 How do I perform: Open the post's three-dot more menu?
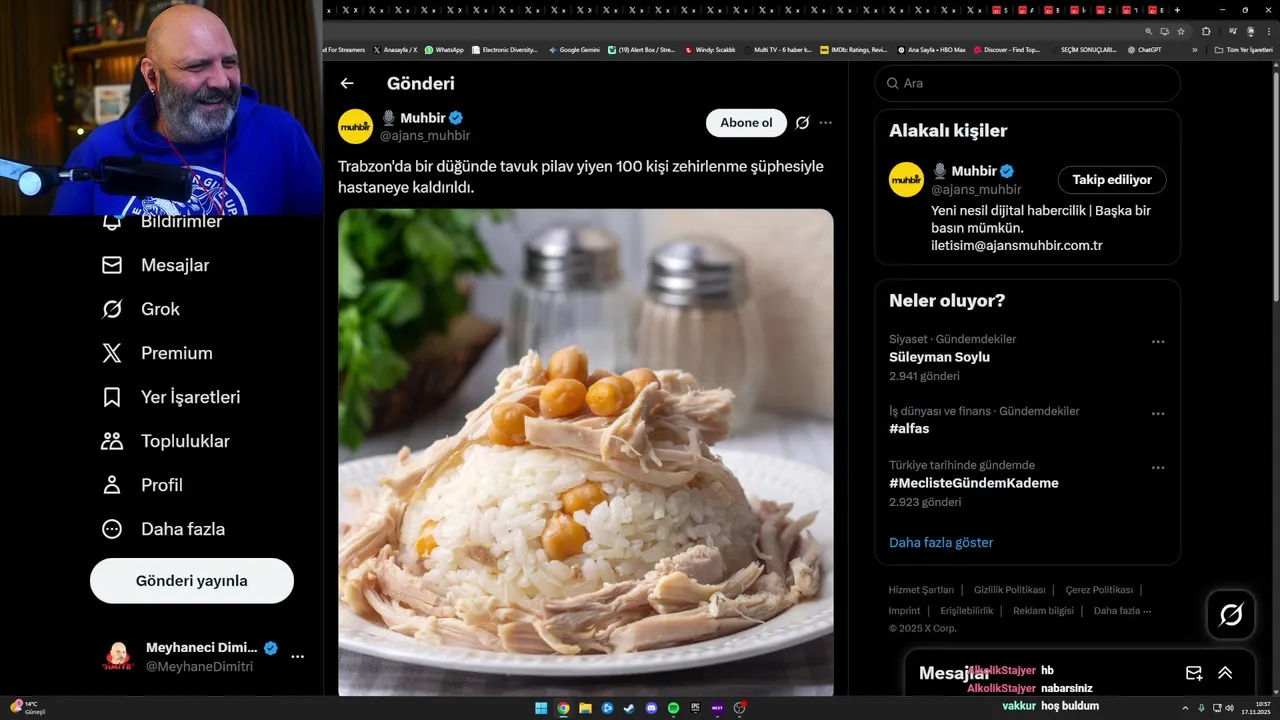click(826, 123)
